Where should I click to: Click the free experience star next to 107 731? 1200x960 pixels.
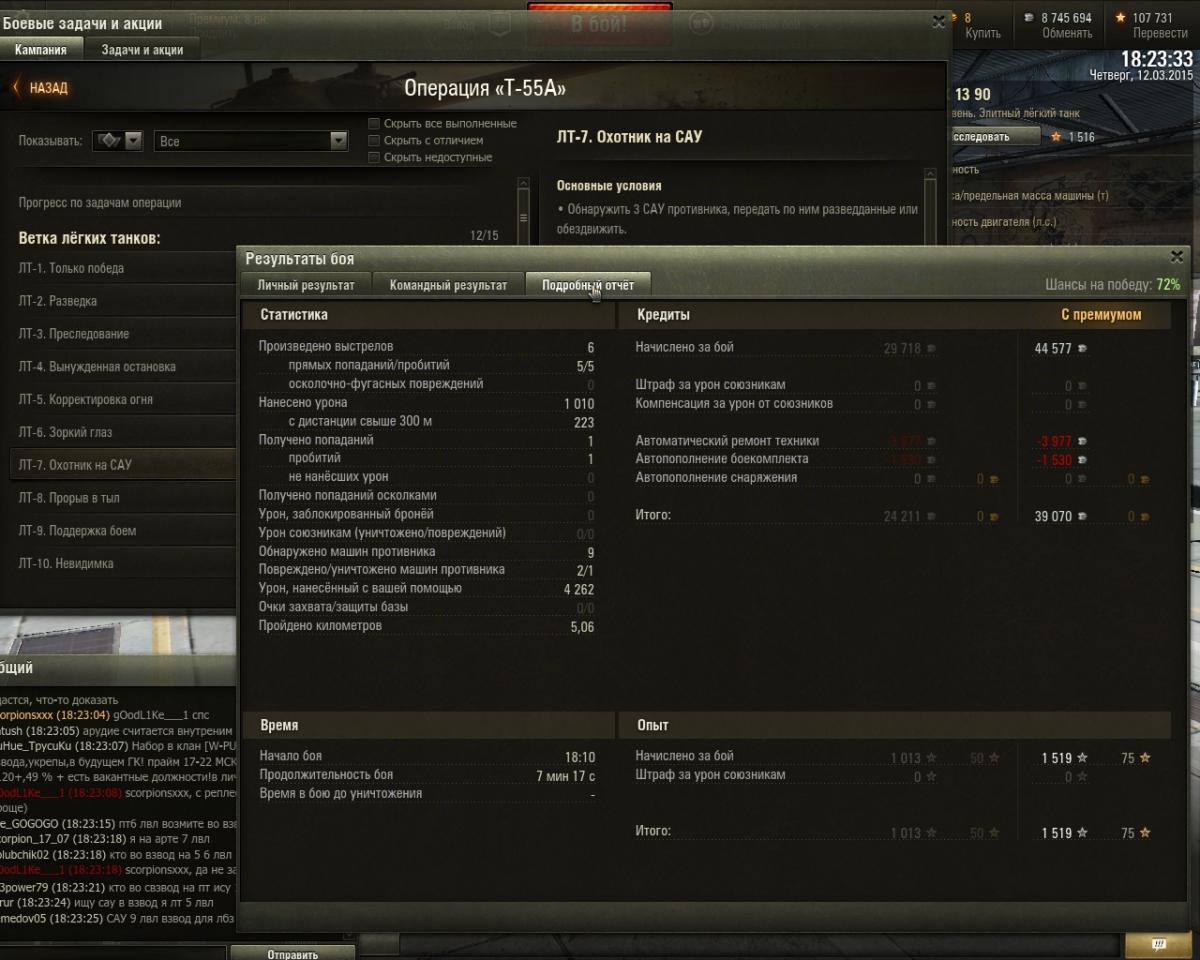[1120, 18]
